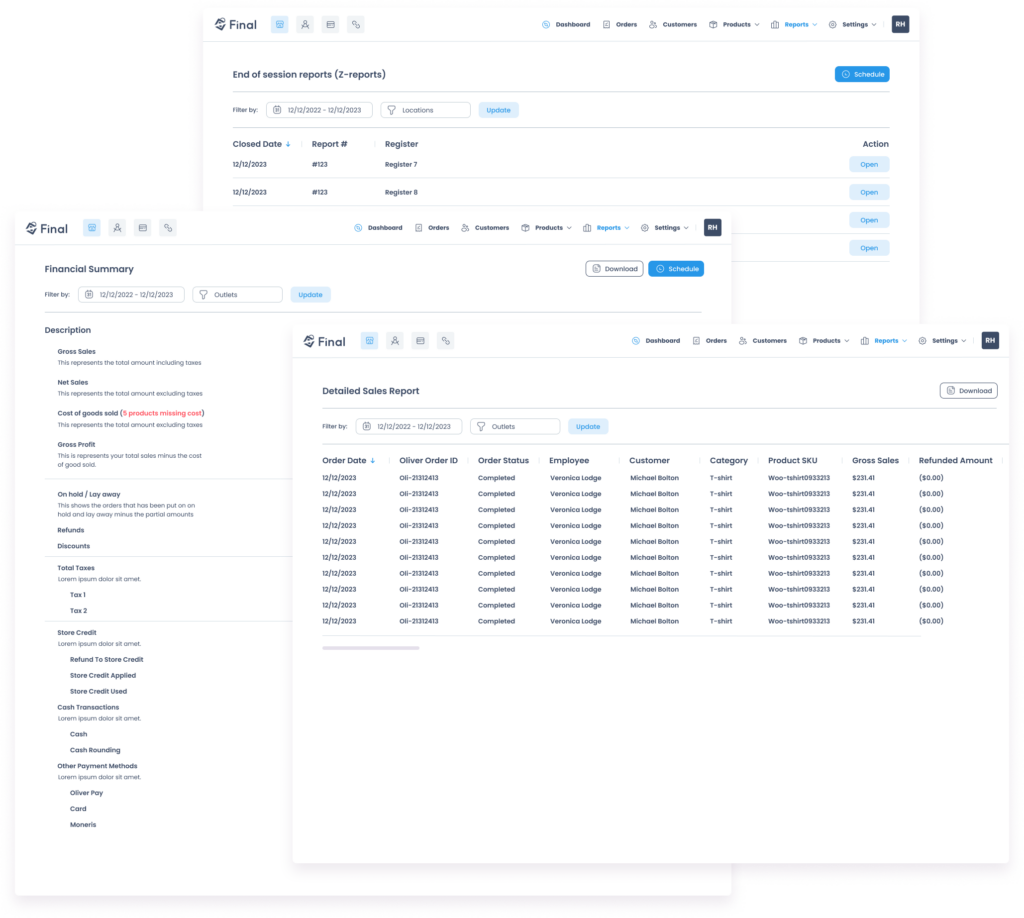
Task: Sort Detailed Sales Report by Order Date arrow
Action: click(x=373, y=461)
